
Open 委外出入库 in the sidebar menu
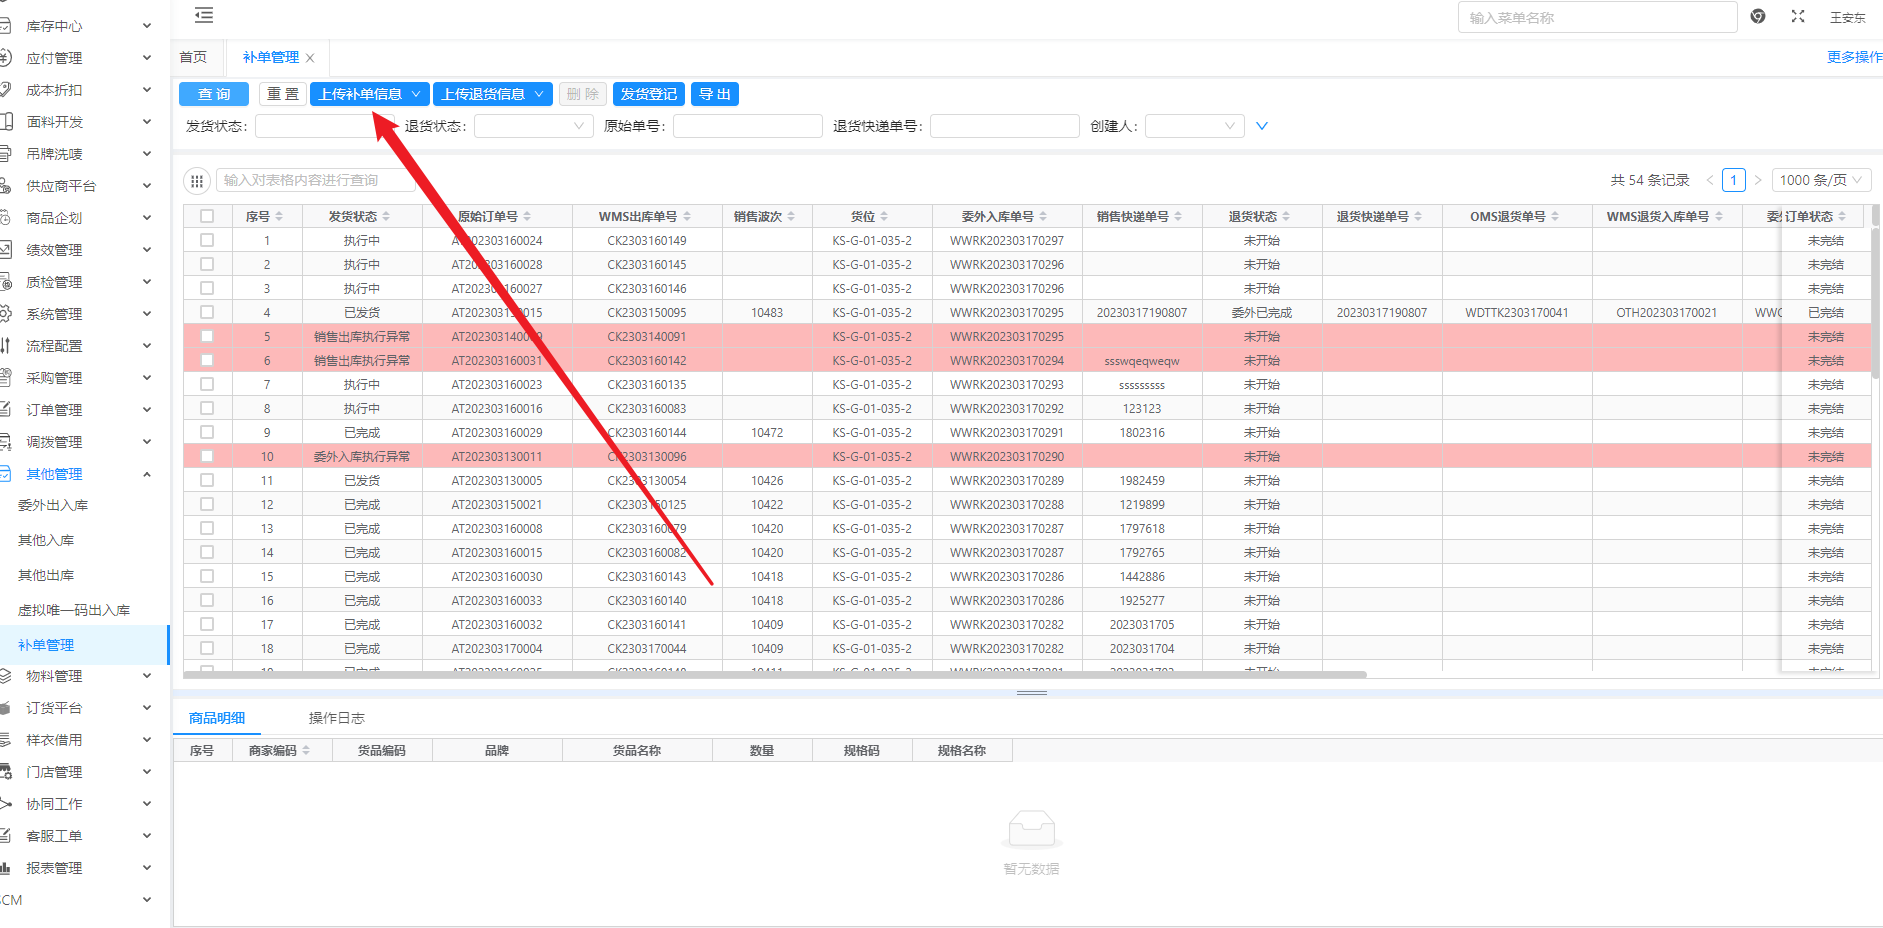click(53, 505)
